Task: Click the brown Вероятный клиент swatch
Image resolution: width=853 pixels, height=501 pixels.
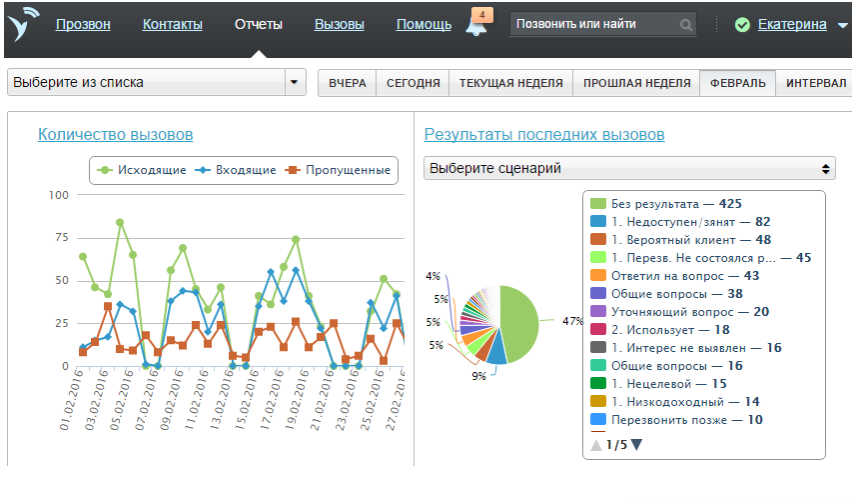Action: [x=598, y=240]
